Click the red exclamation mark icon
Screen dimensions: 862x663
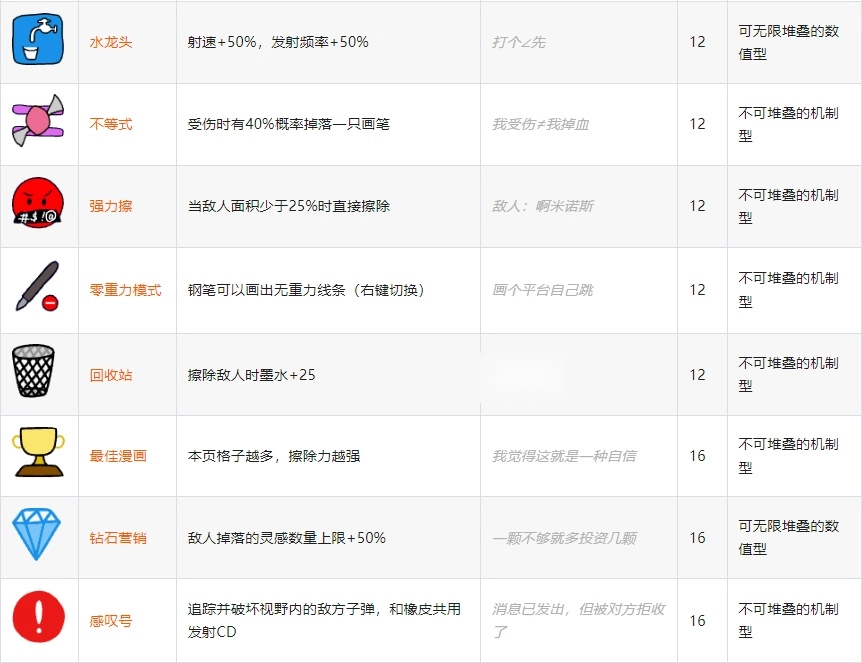(38, 620)
